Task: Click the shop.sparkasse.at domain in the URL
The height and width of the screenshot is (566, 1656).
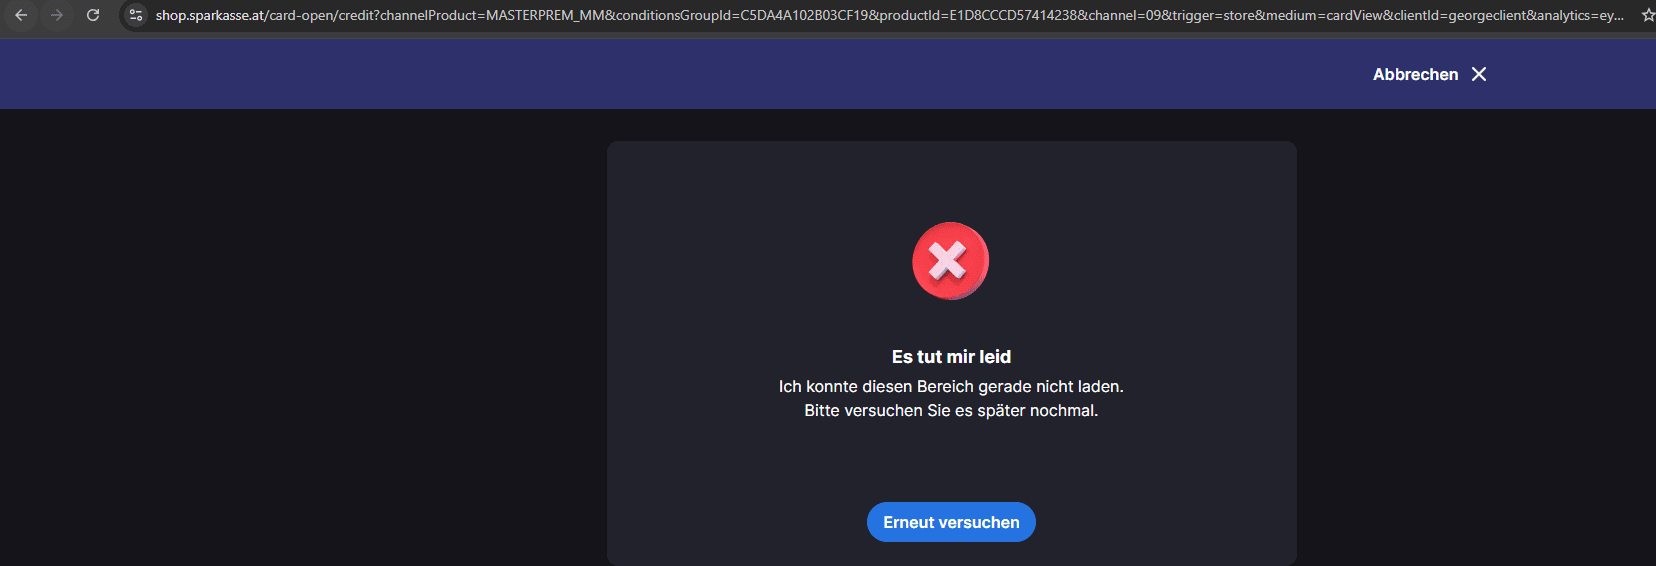Action: point(210,15)
